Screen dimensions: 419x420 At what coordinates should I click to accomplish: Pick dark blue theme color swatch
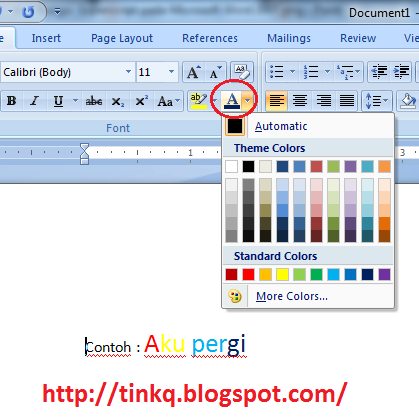(282, 166)
